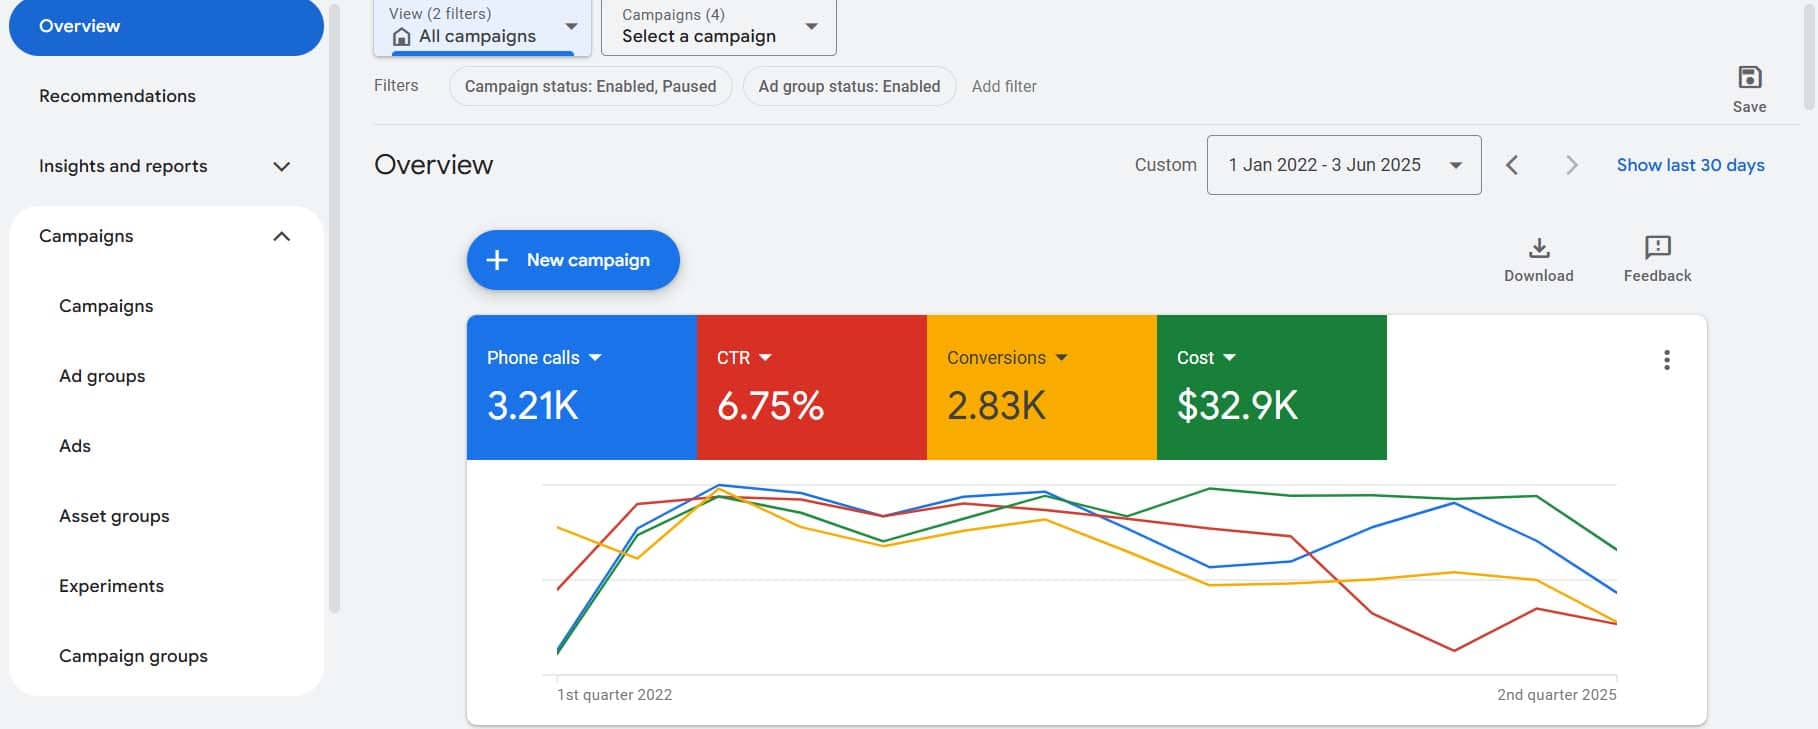The image size is (1818, 729).
Task: Open the CTR metric dropdown
Action: point(765,358)
